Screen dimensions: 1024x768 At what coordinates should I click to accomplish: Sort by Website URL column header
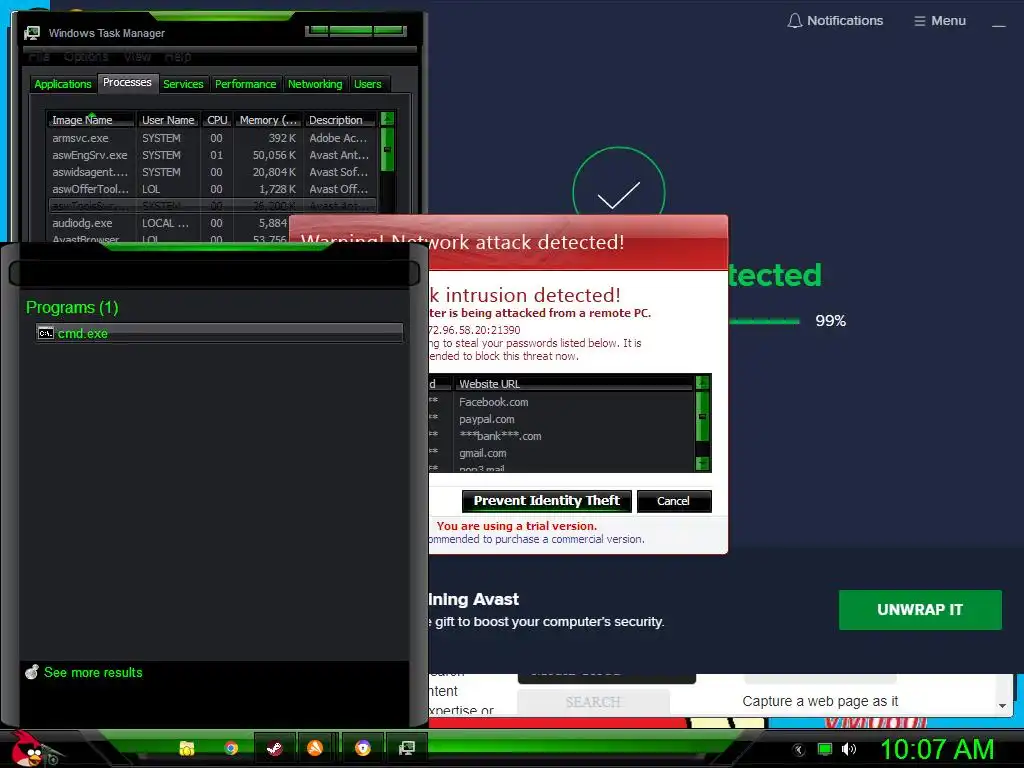[573, 384]
